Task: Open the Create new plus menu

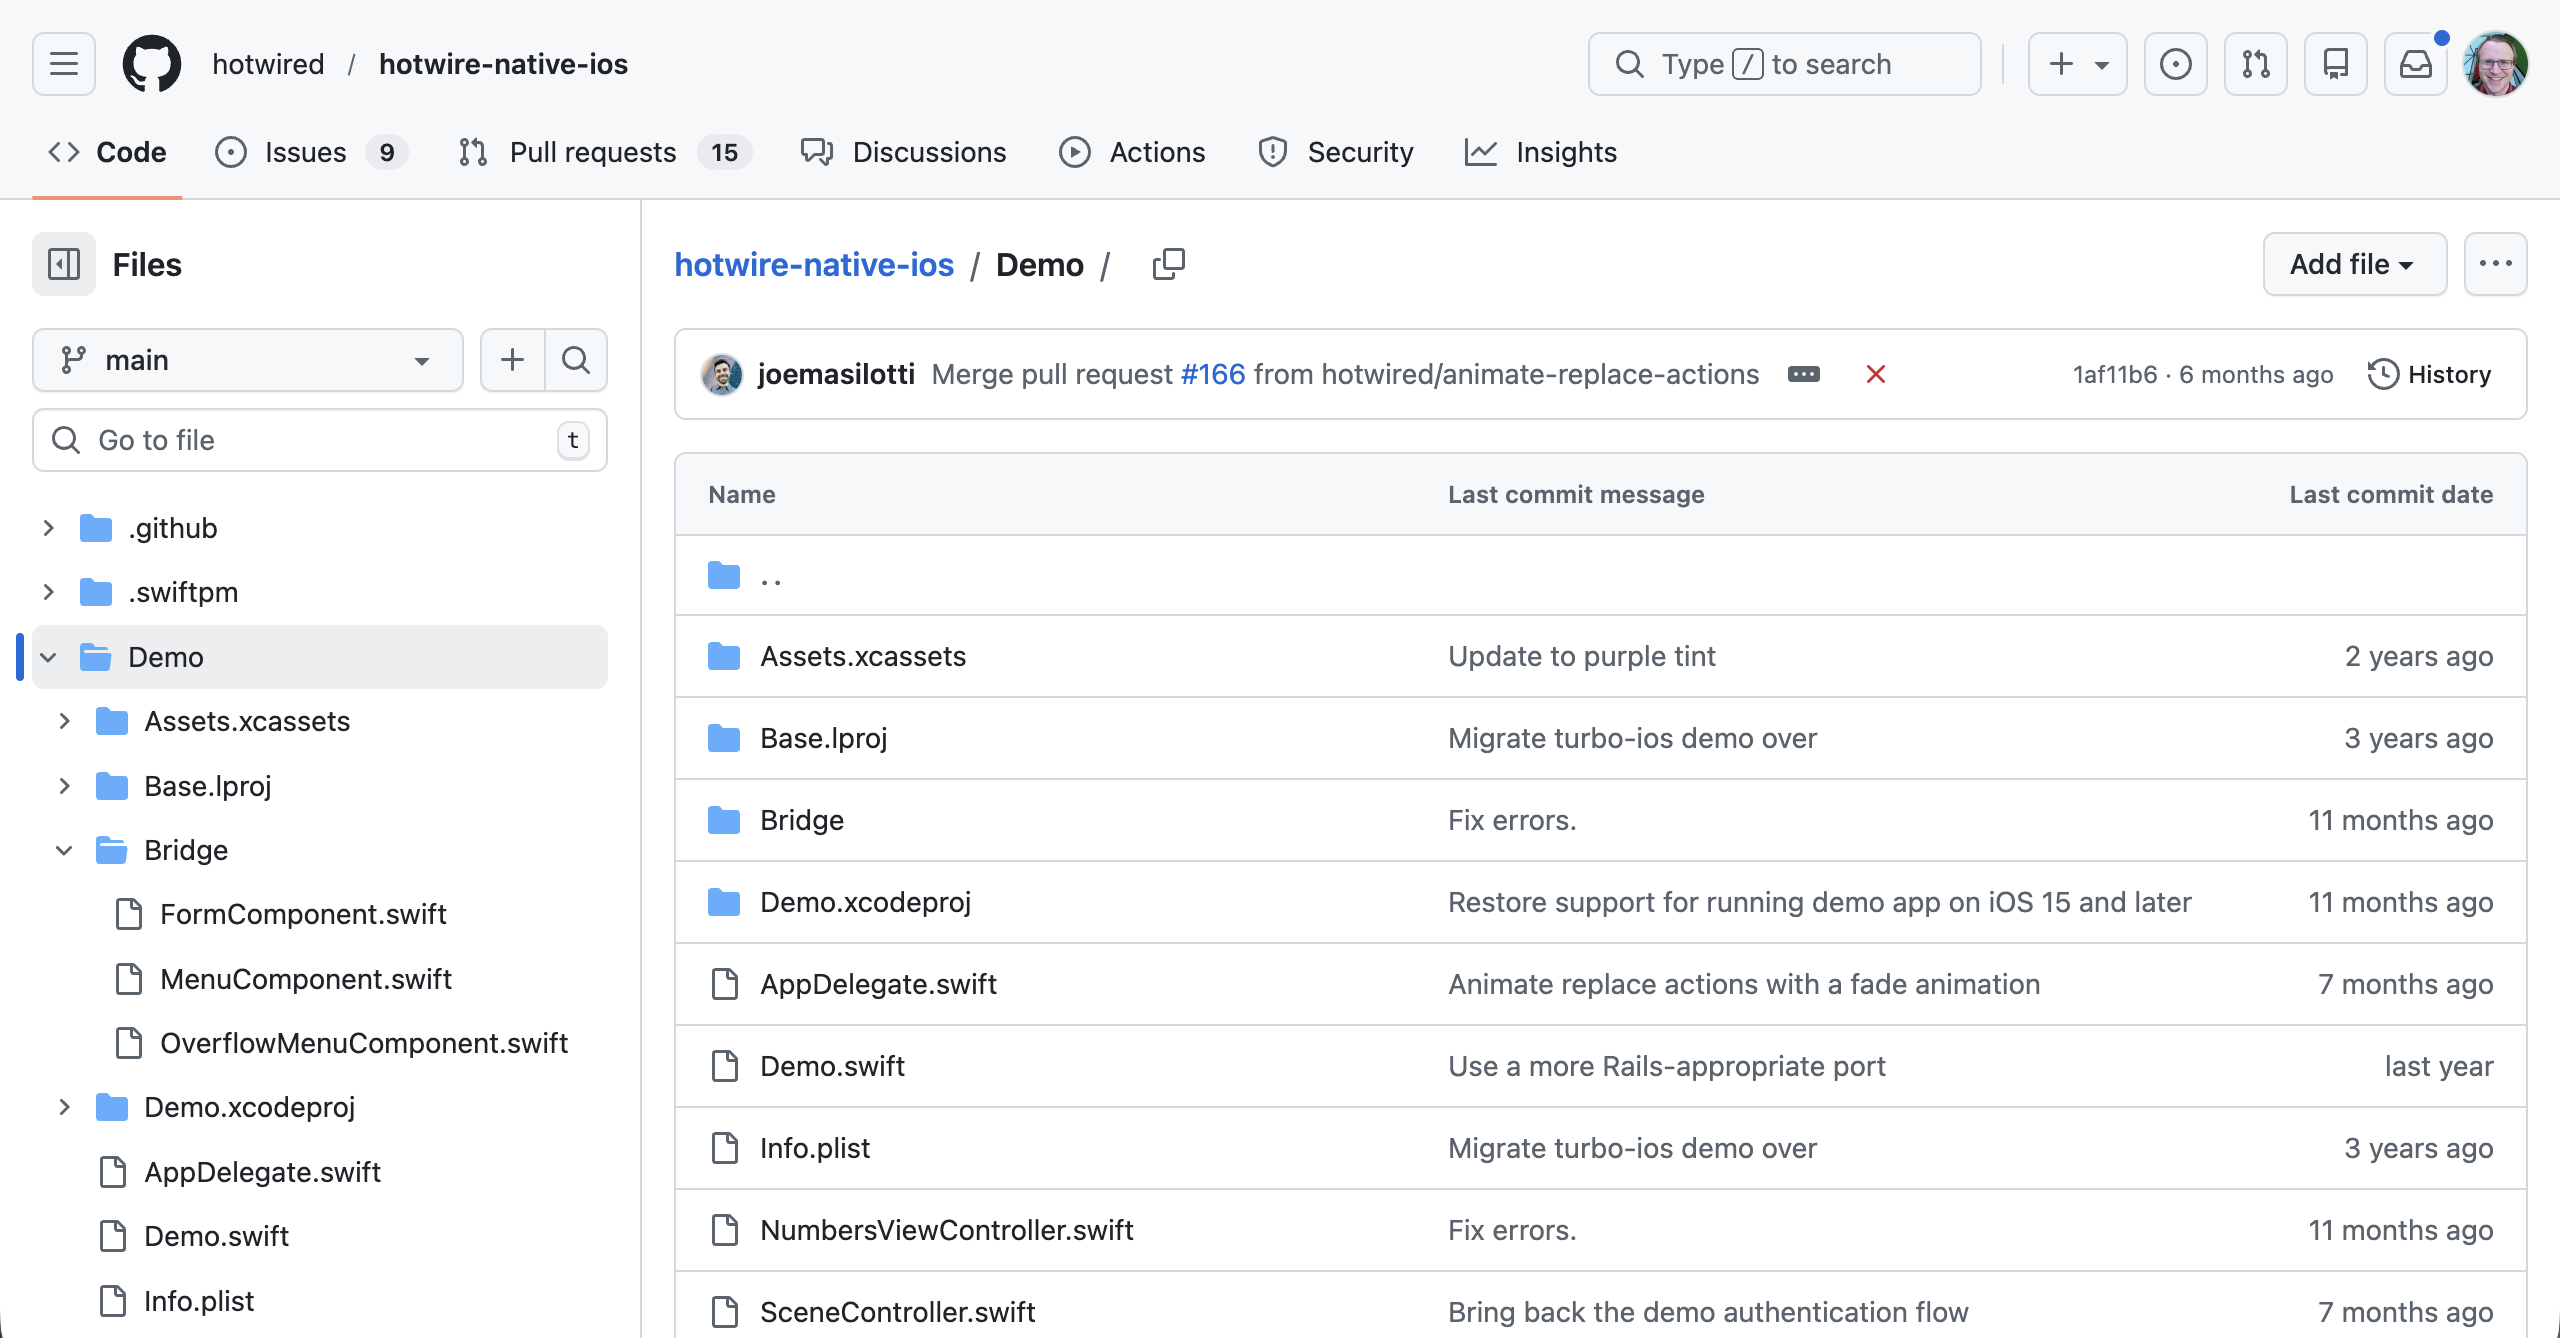Action: tap(2077, 64)
